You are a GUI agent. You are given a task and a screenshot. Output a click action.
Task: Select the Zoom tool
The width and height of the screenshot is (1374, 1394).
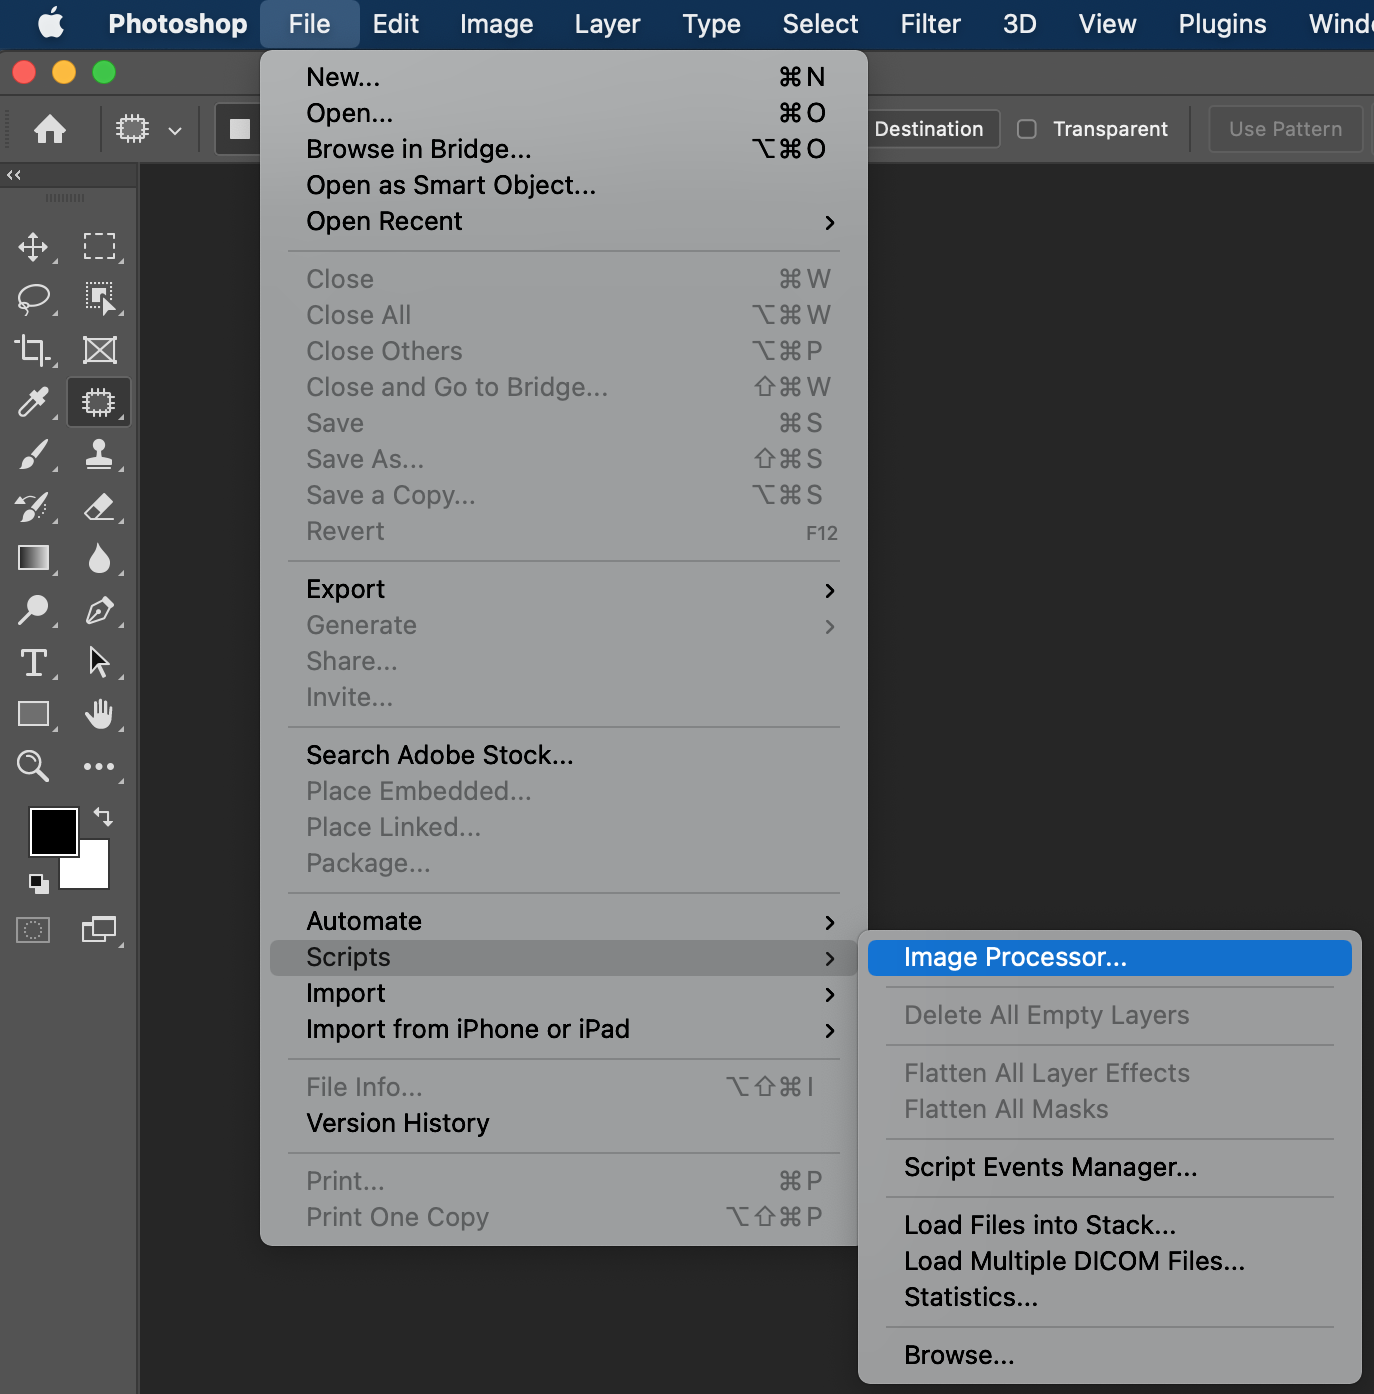pyautogui.click(x=33, y=766)
